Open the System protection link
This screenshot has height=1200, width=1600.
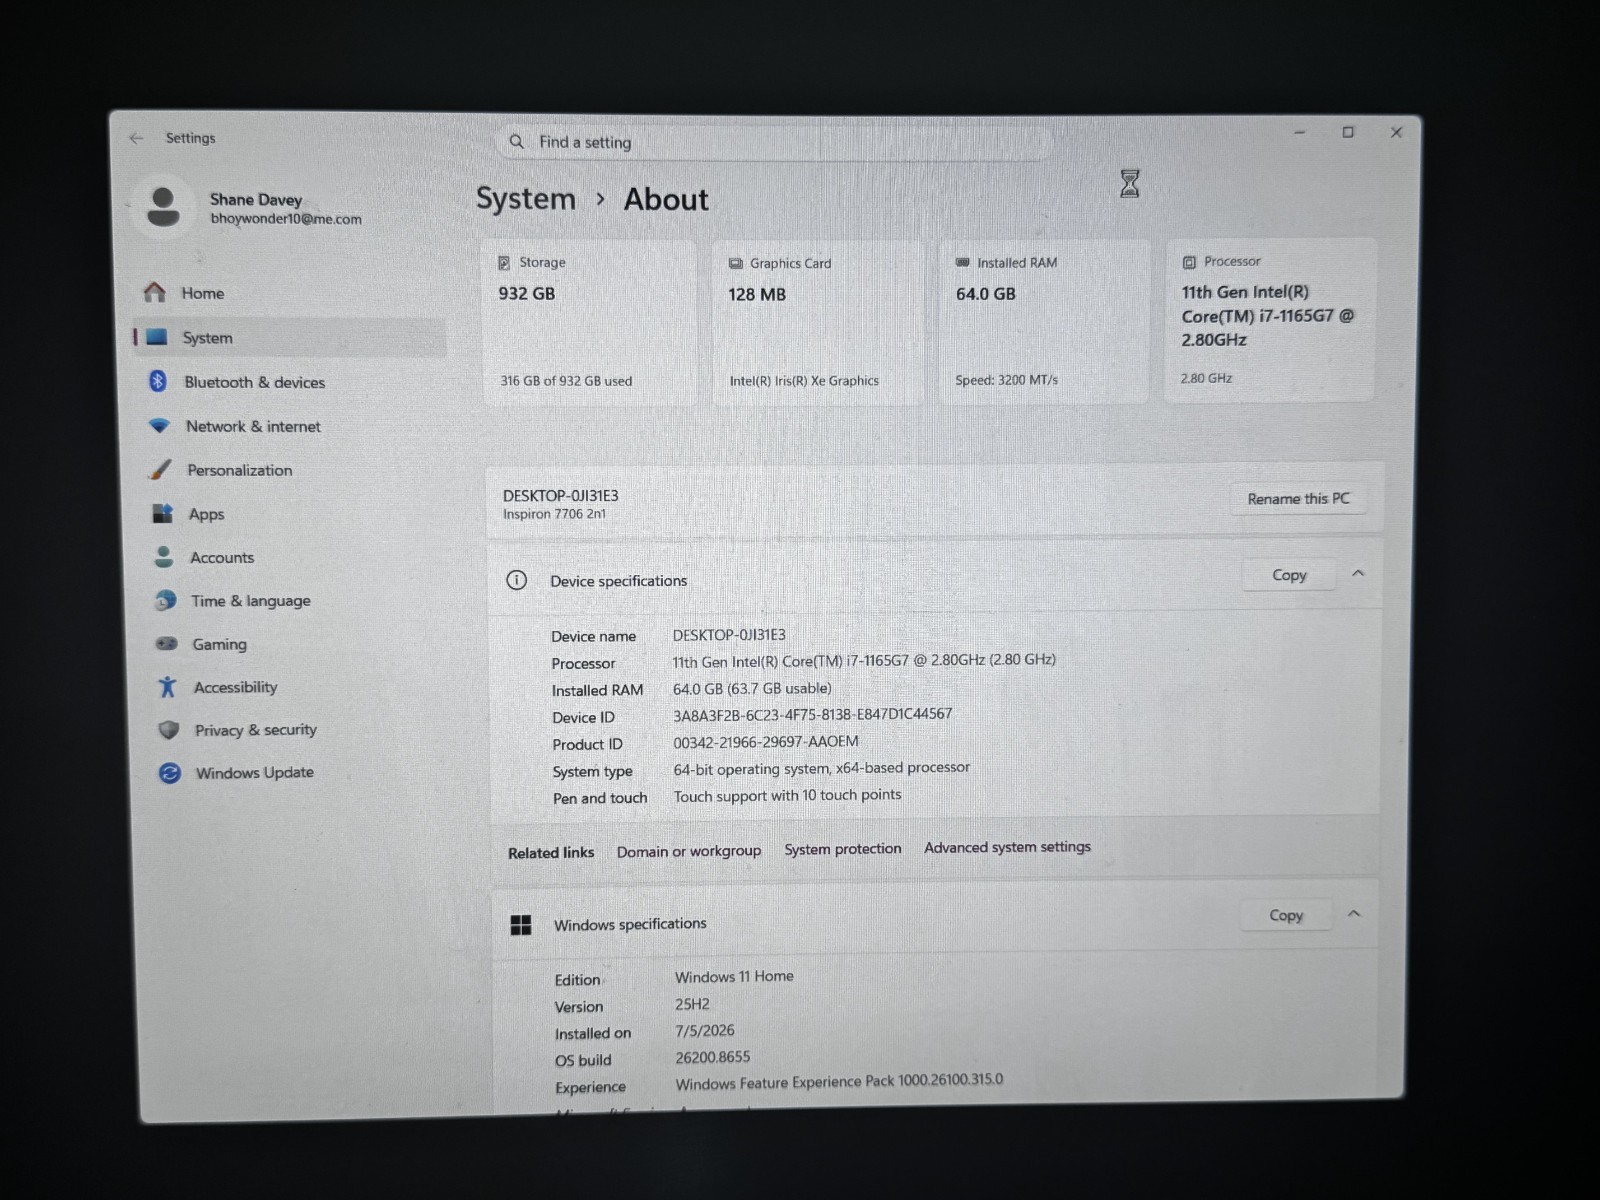pos(842,849)
